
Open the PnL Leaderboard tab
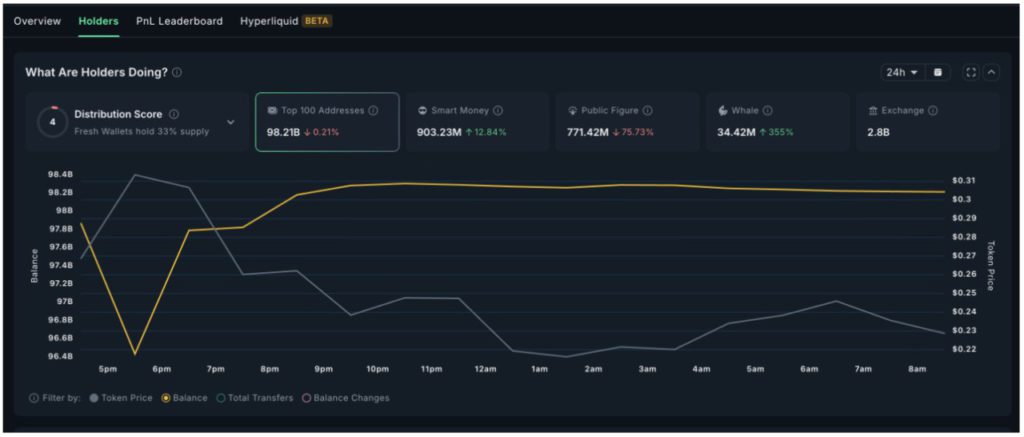[x=179, y=21]
